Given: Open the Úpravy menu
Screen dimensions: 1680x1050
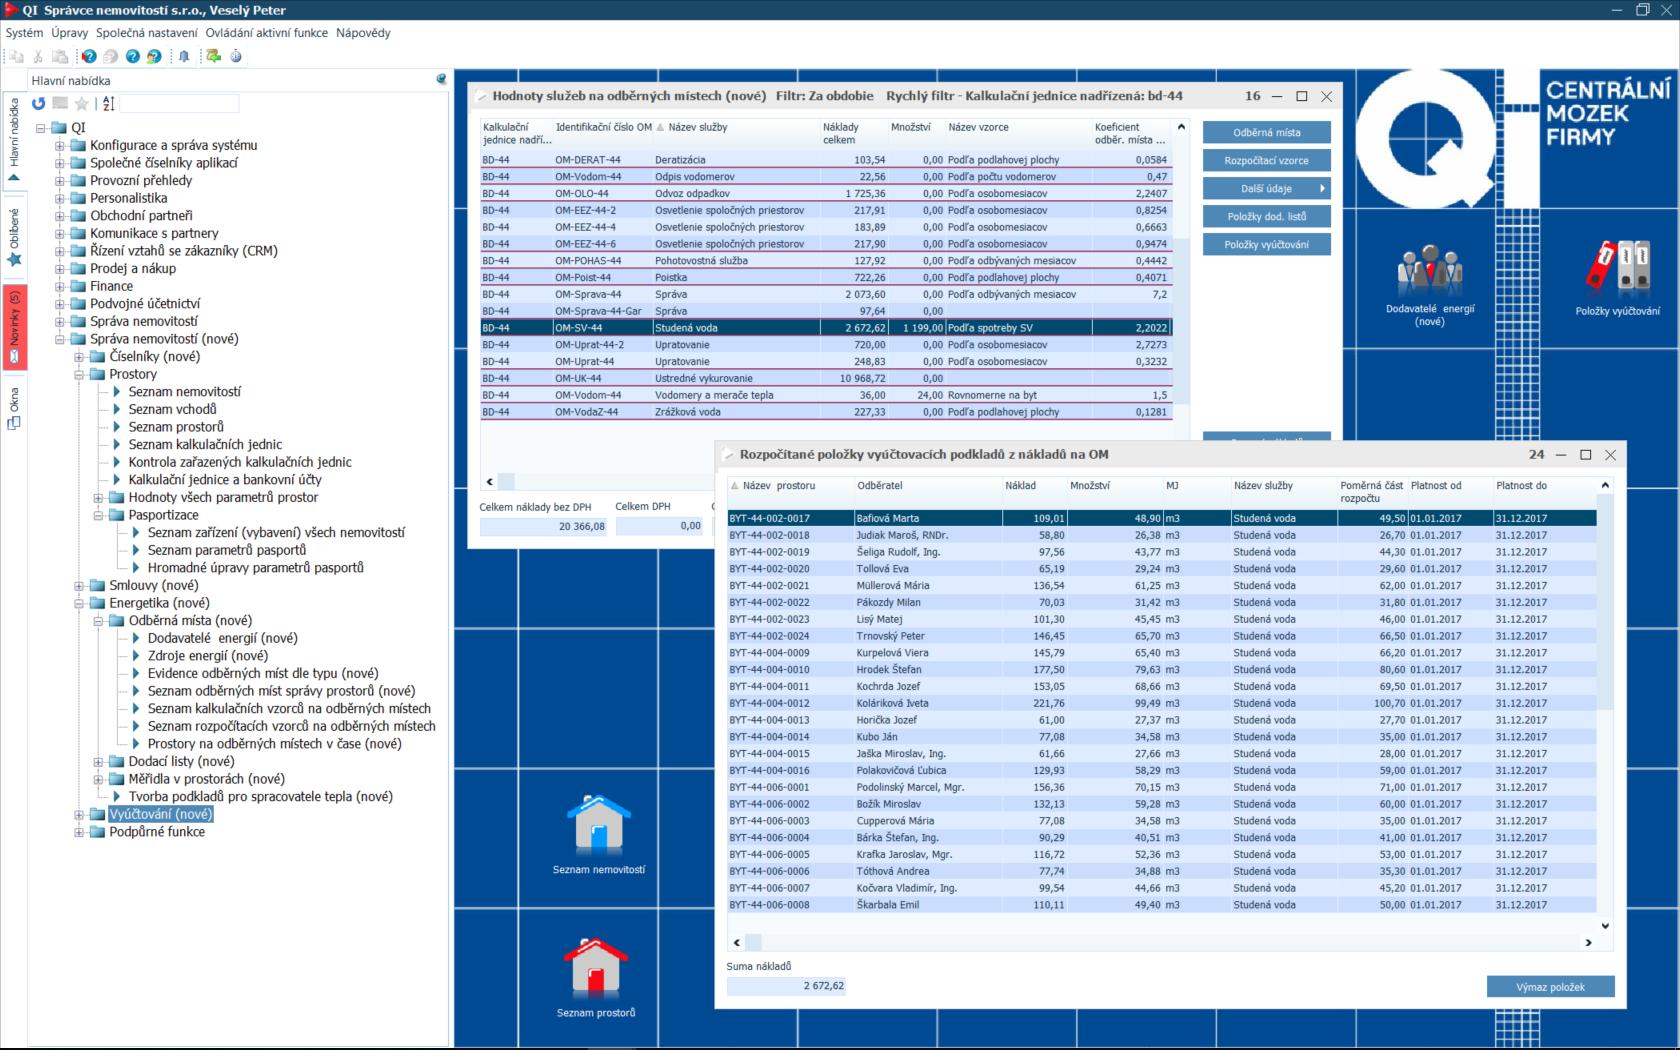Looking at the screenshot, I should click(70, 33).
